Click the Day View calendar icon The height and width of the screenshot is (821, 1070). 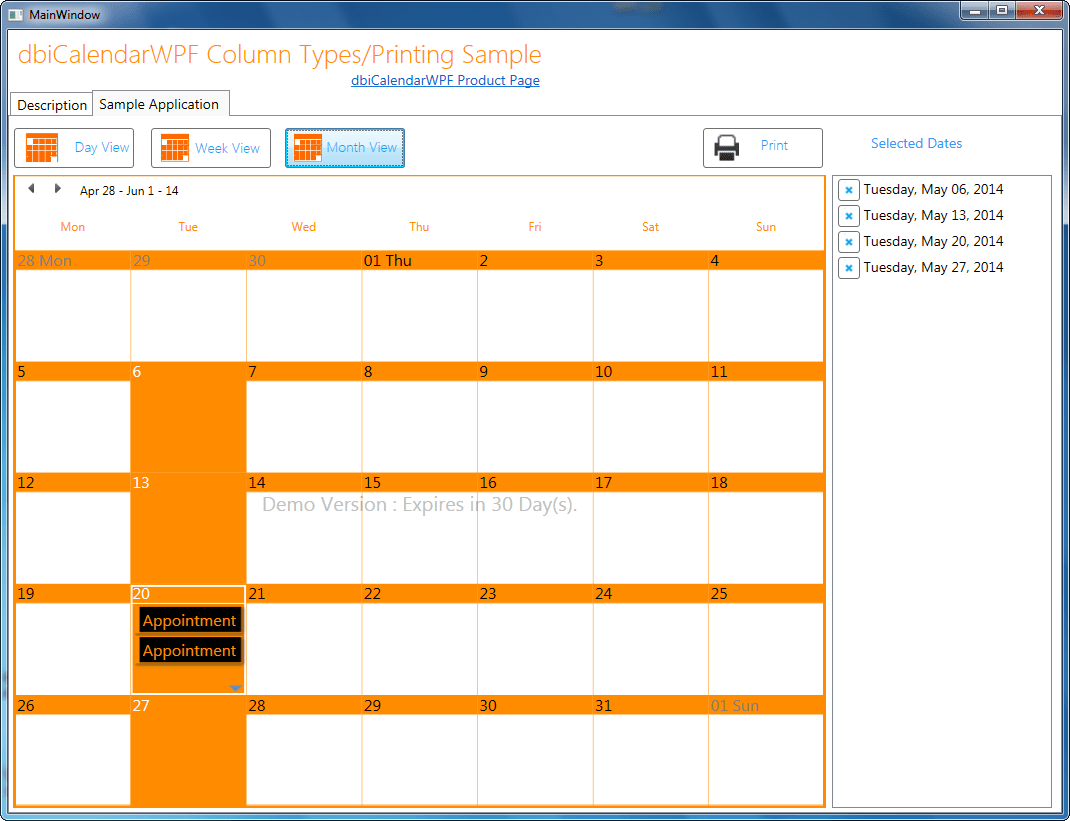pos(42,148)
